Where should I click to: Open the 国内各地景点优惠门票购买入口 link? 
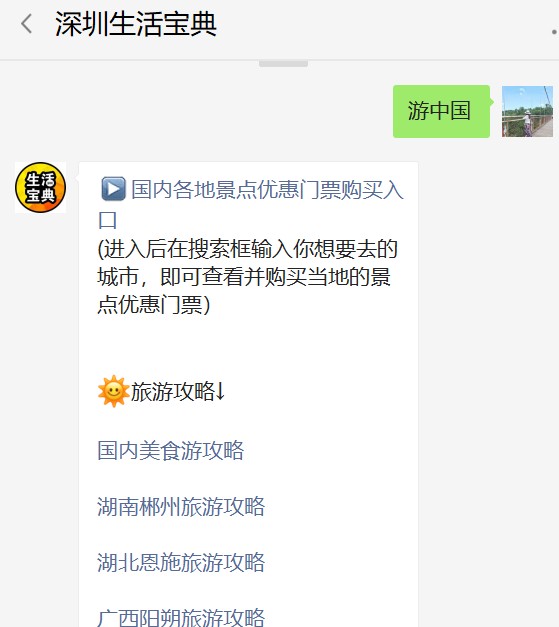251,204
